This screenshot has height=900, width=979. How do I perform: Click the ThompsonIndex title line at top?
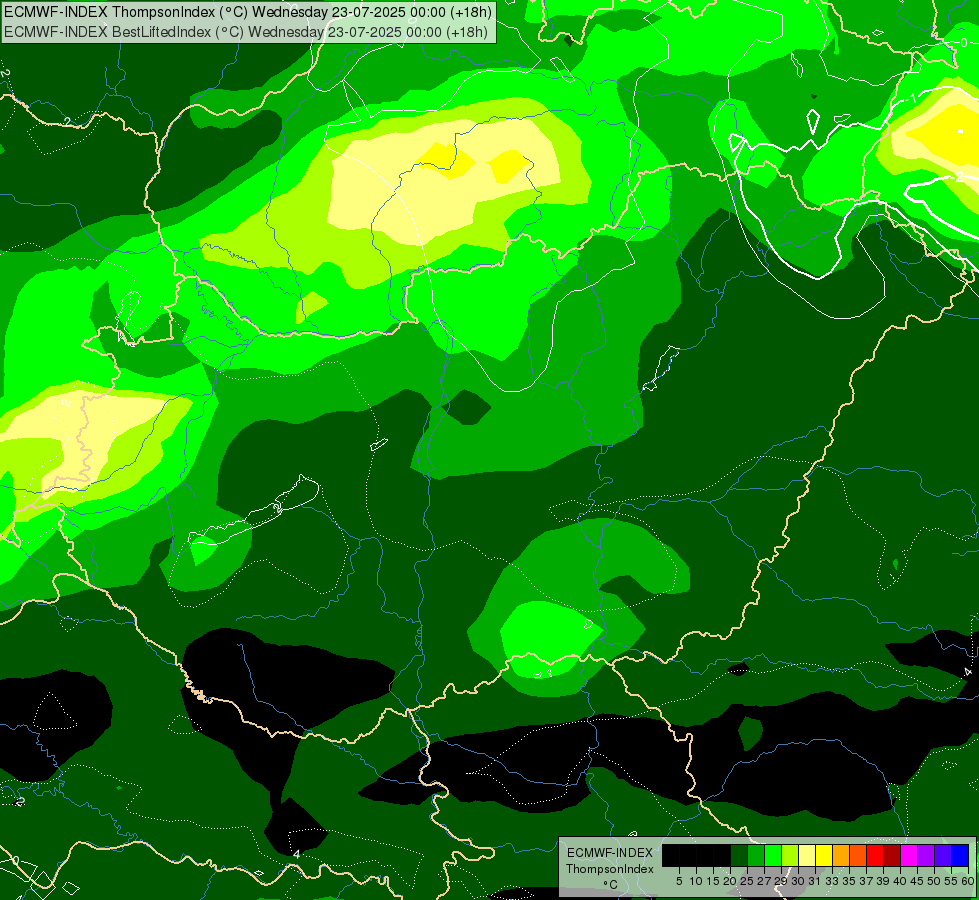tap(248, 12)
